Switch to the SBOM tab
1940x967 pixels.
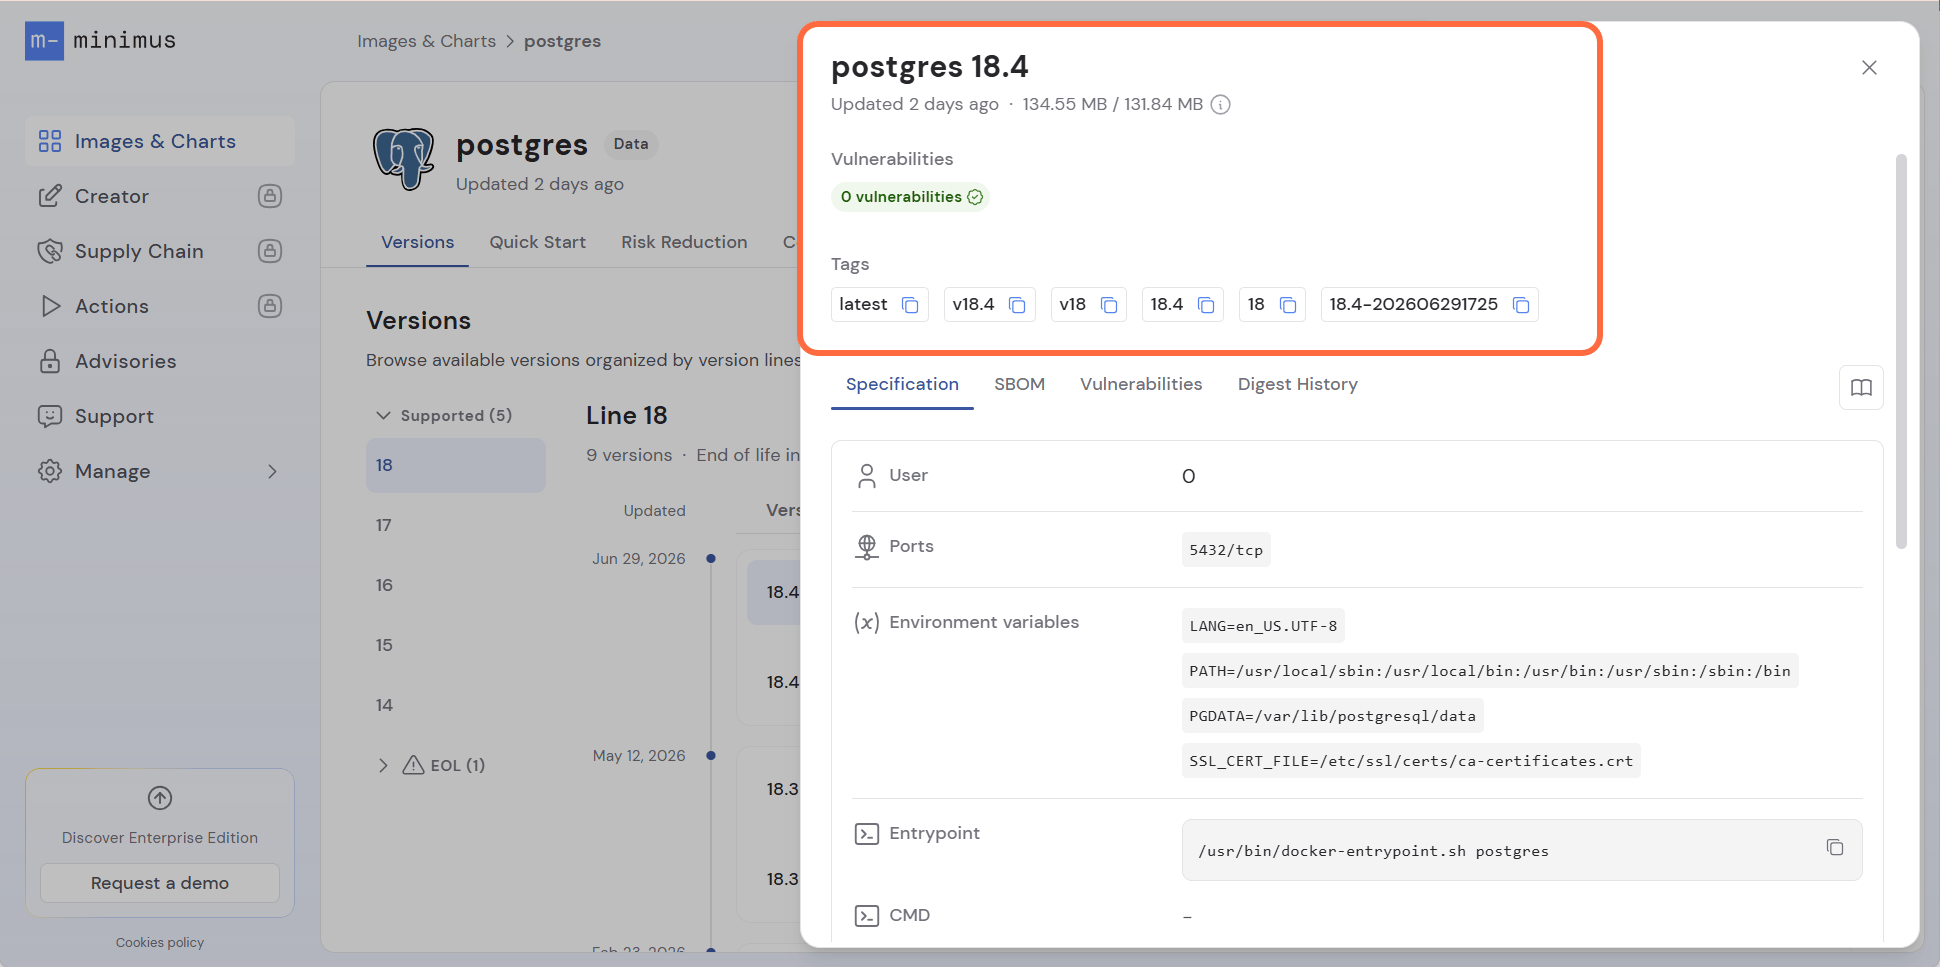tap(1019, 384)
